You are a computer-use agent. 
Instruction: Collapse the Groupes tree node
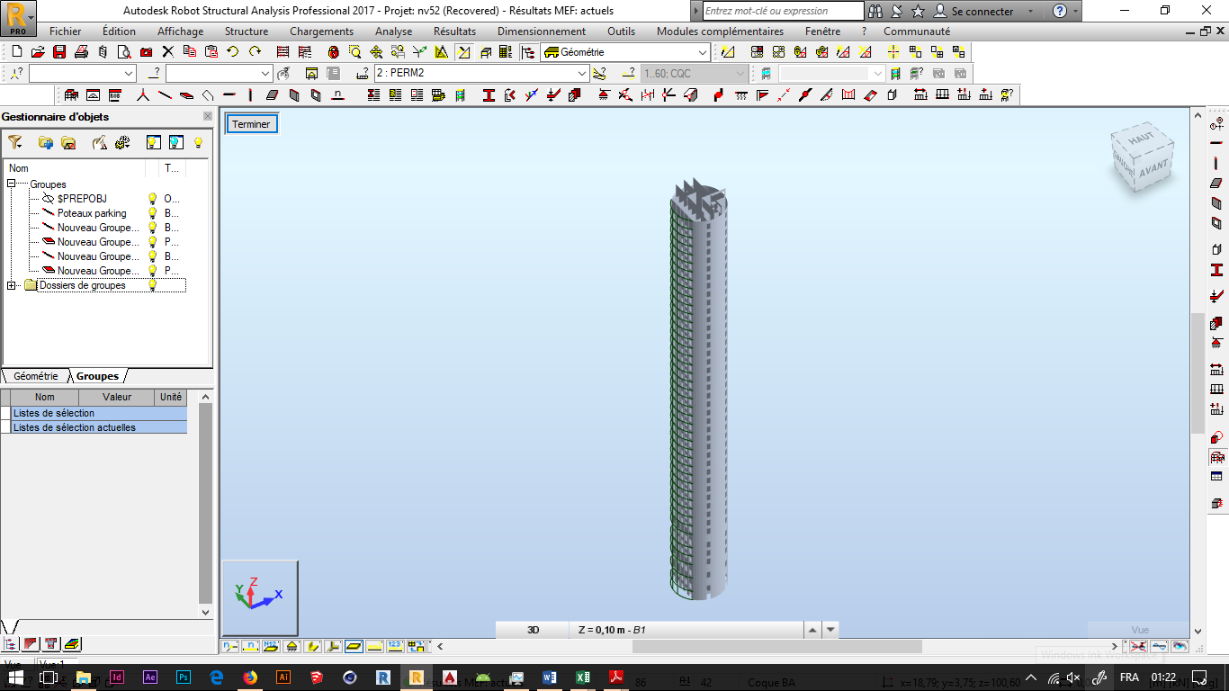point(12,184)
